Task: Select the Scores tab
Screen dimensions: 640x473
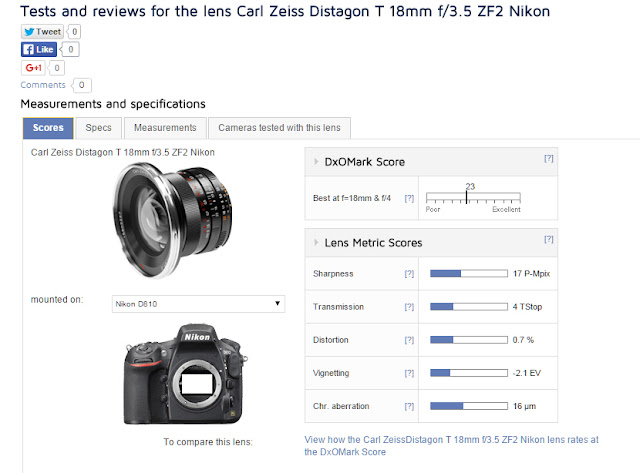Action: tap(48, 128)
